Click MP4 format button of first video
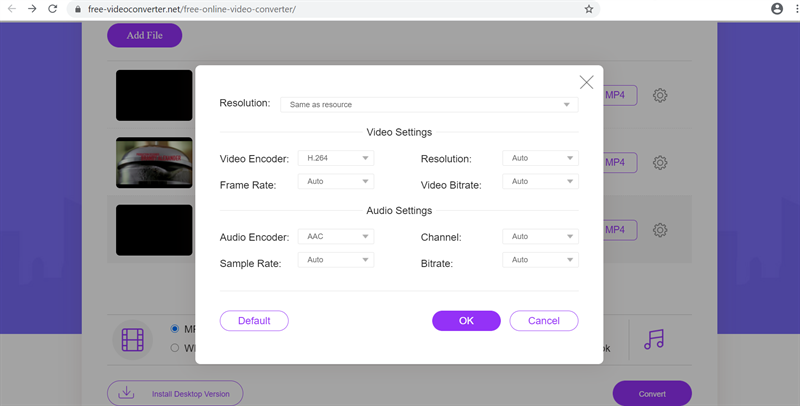This screenshot has height=406, width=800. (x=620, y=95)
